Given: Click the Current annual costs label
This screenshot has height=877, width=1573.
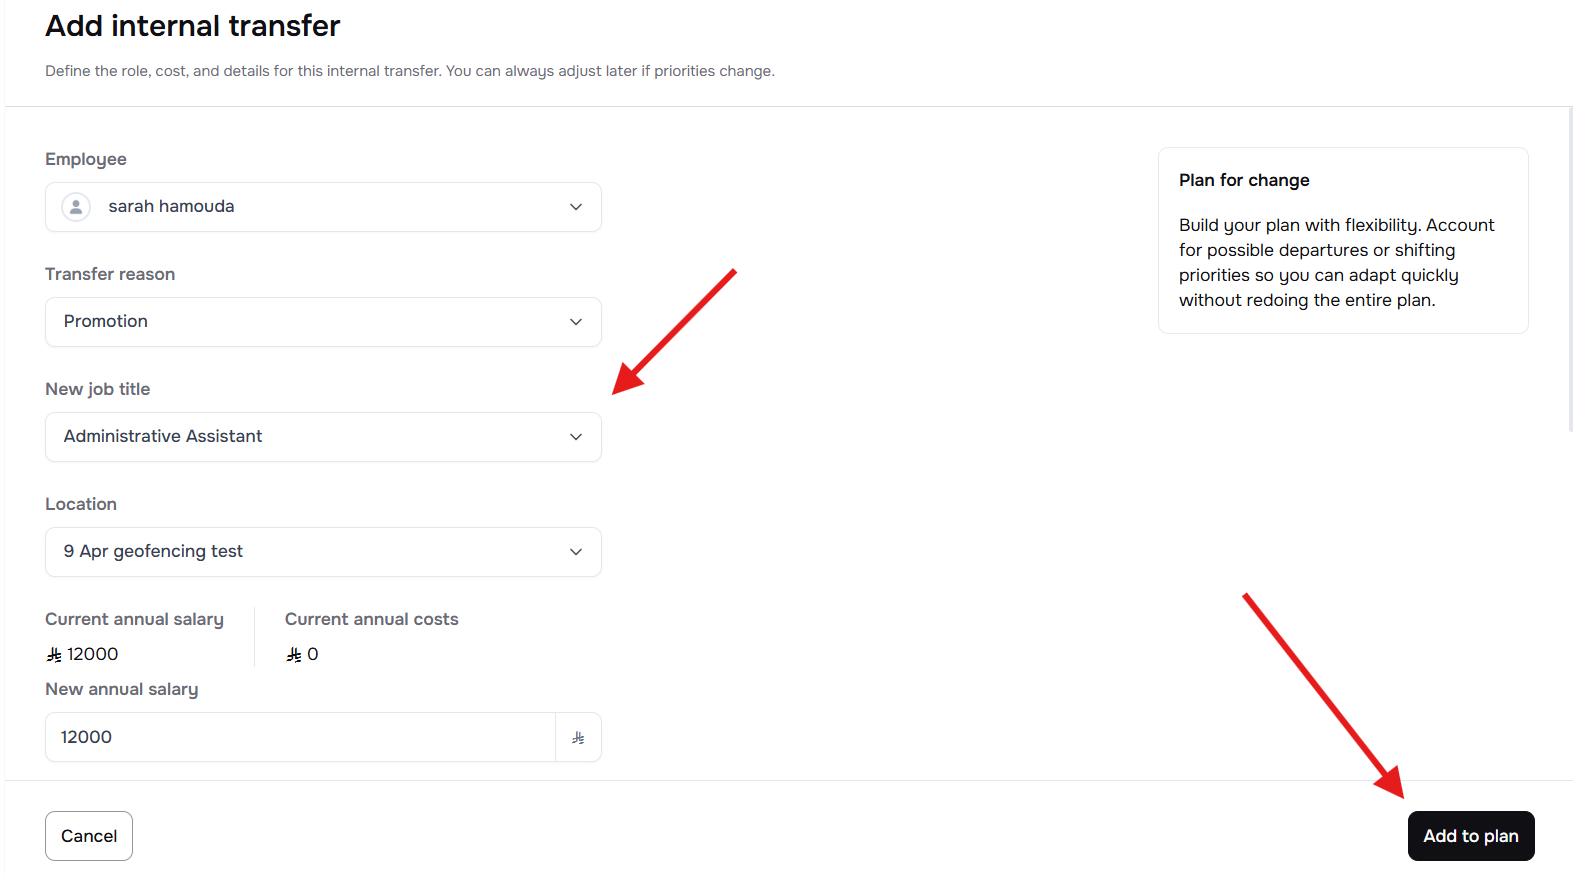Looking at the screenshot, I should click(371, 620).
